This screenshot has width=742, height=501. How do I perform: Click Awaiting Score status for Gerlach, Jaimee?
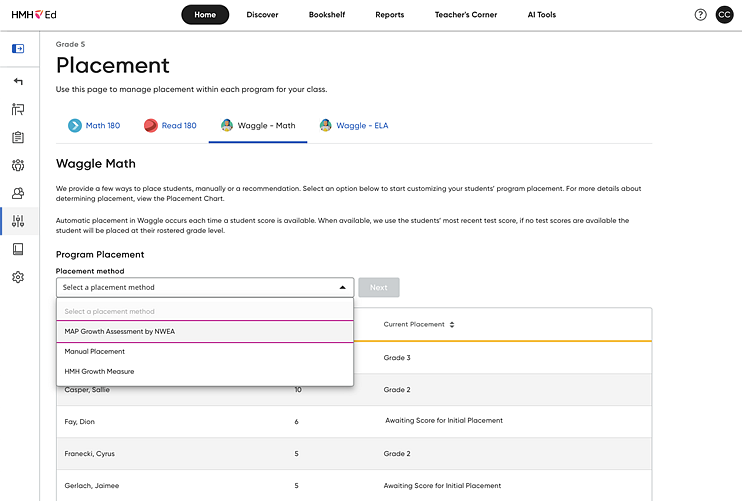[x=442, y=485]
